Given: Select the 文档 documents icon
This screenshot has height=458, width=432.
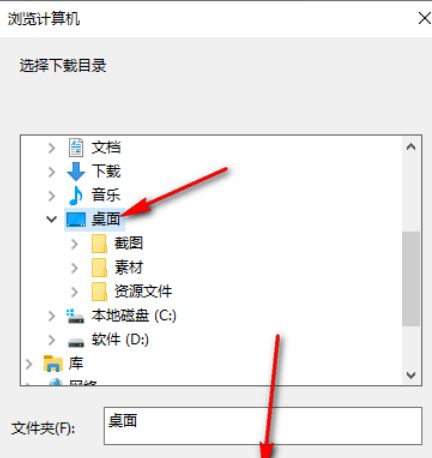Looking at the screenshot, I should 76,148.
